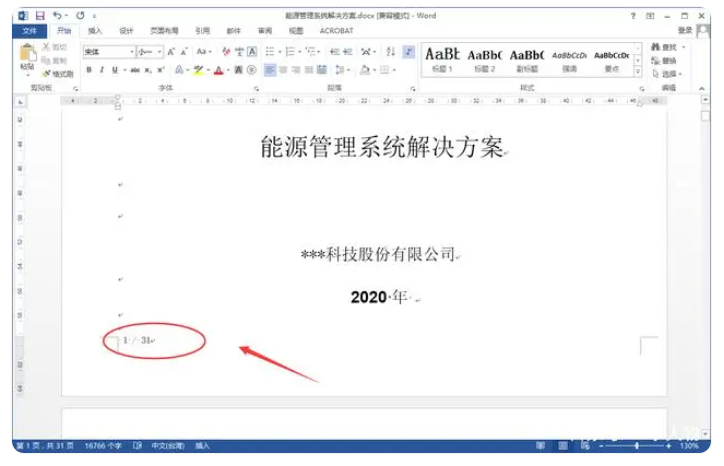This screenshot has height=466, width=724.
Task: Toggle Italic formatting
Action: (x=101, y=70)
